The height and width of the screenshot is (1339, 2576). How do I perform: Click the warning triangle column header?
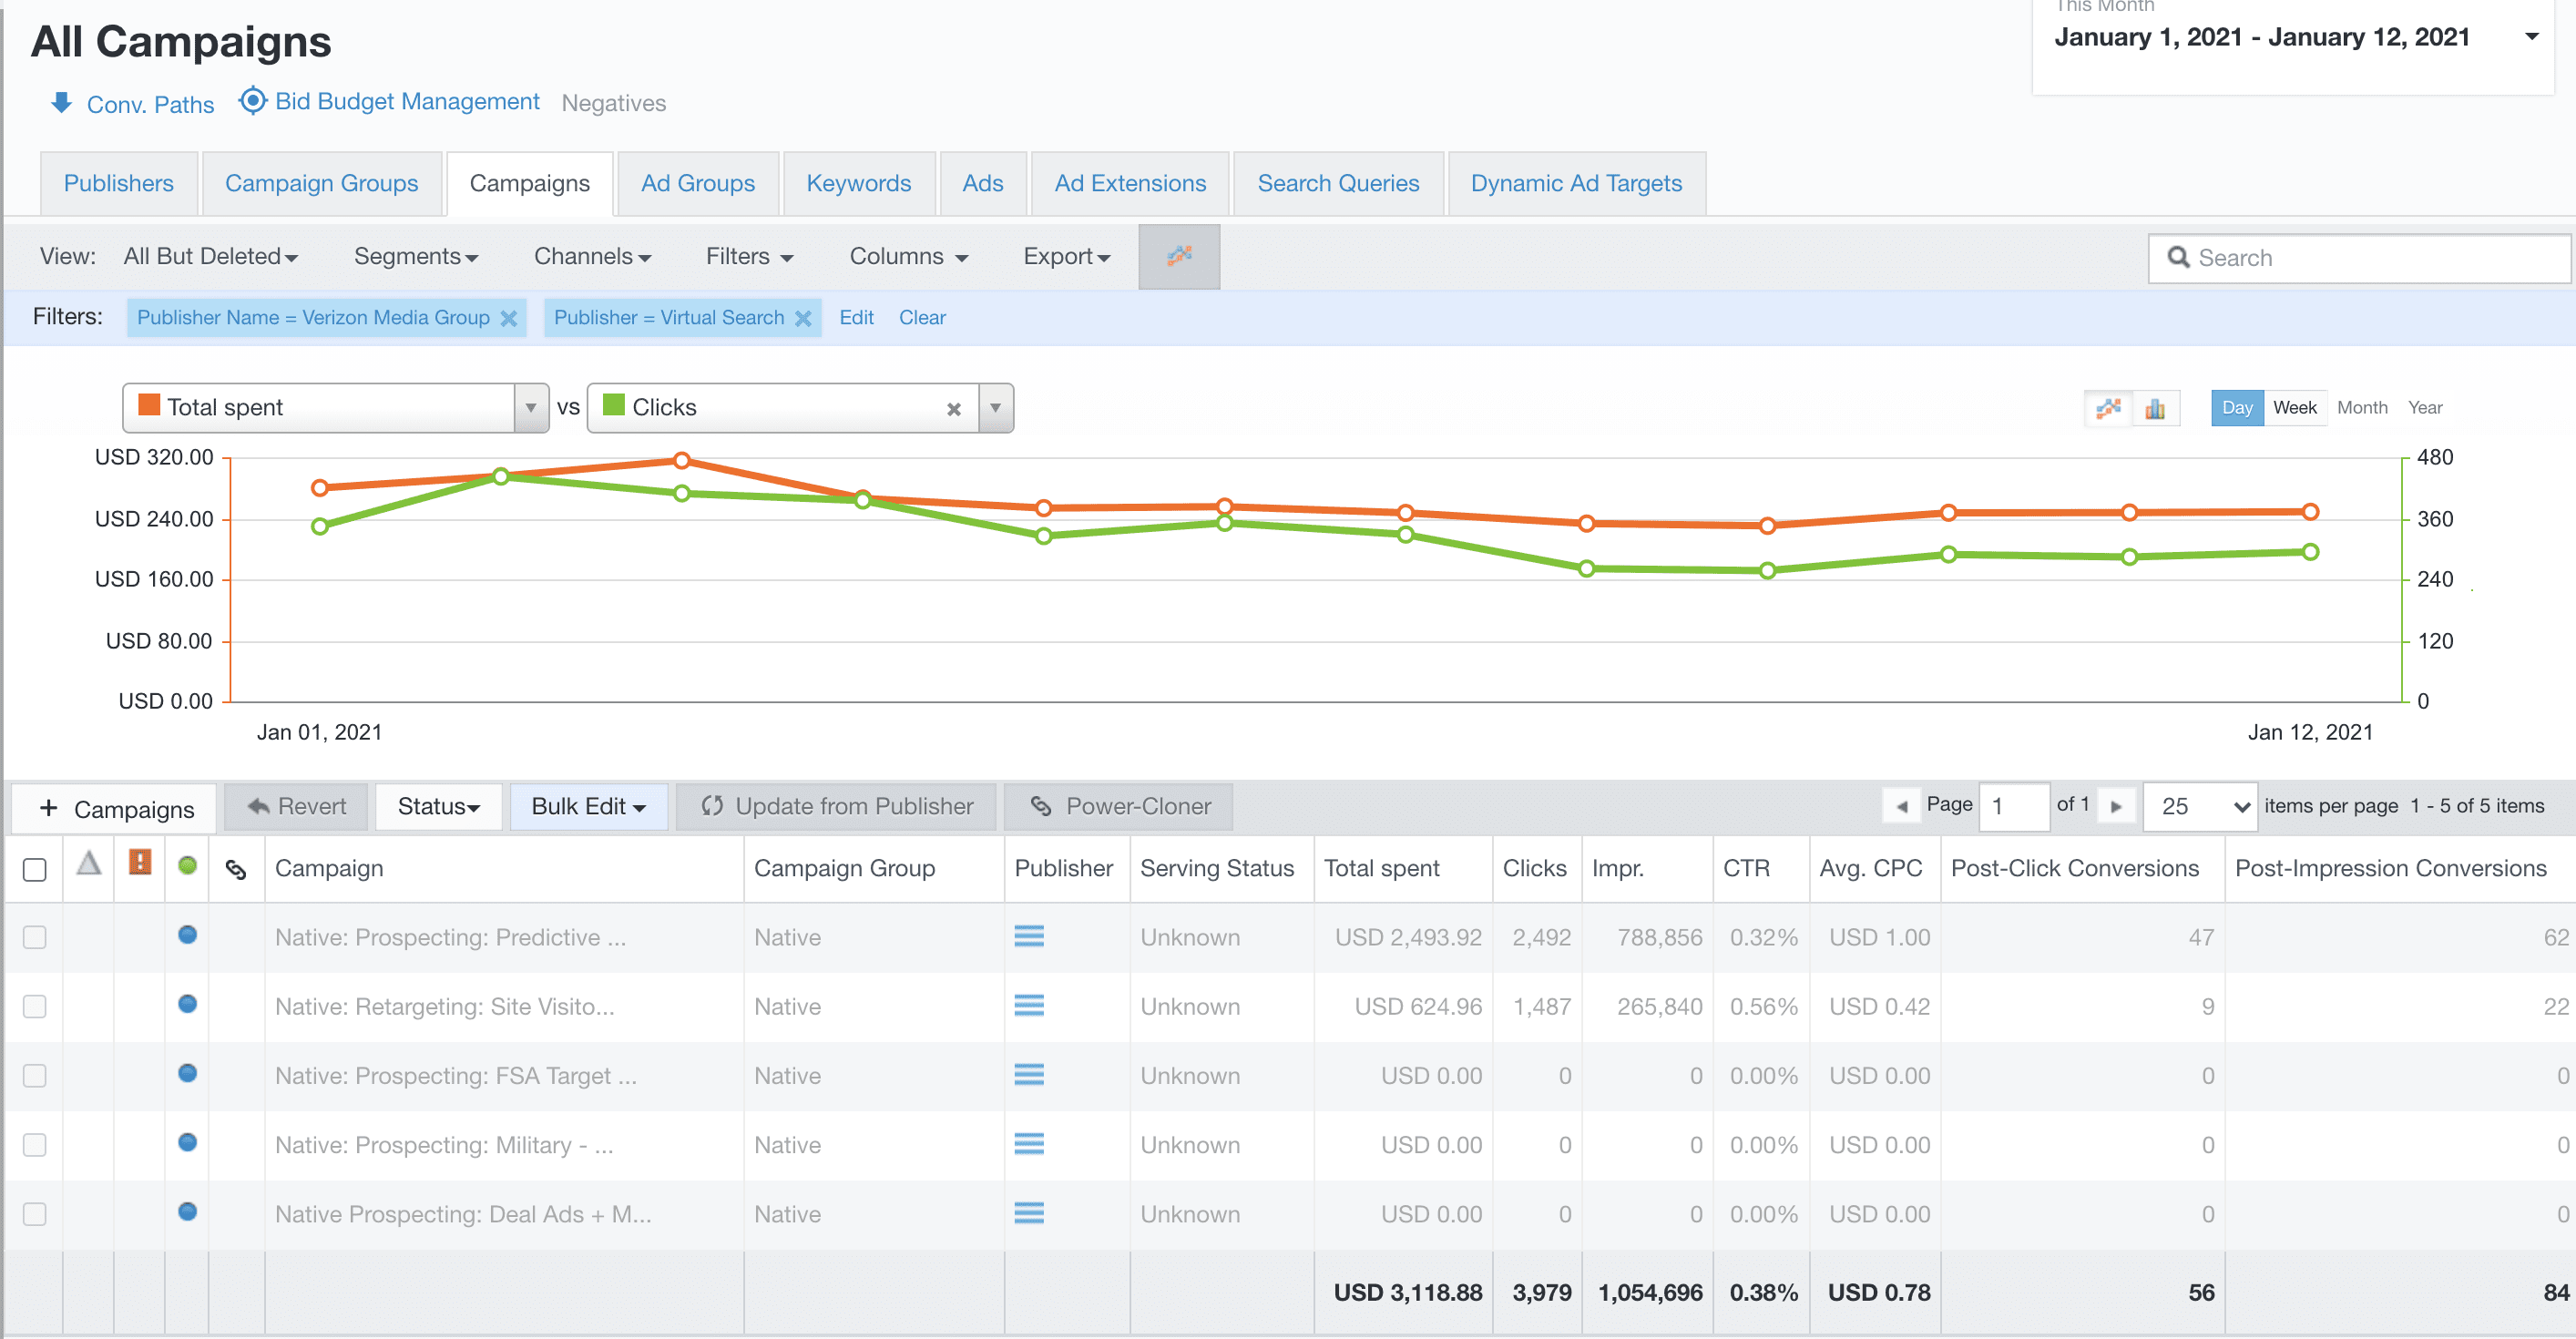click(89, 864)
